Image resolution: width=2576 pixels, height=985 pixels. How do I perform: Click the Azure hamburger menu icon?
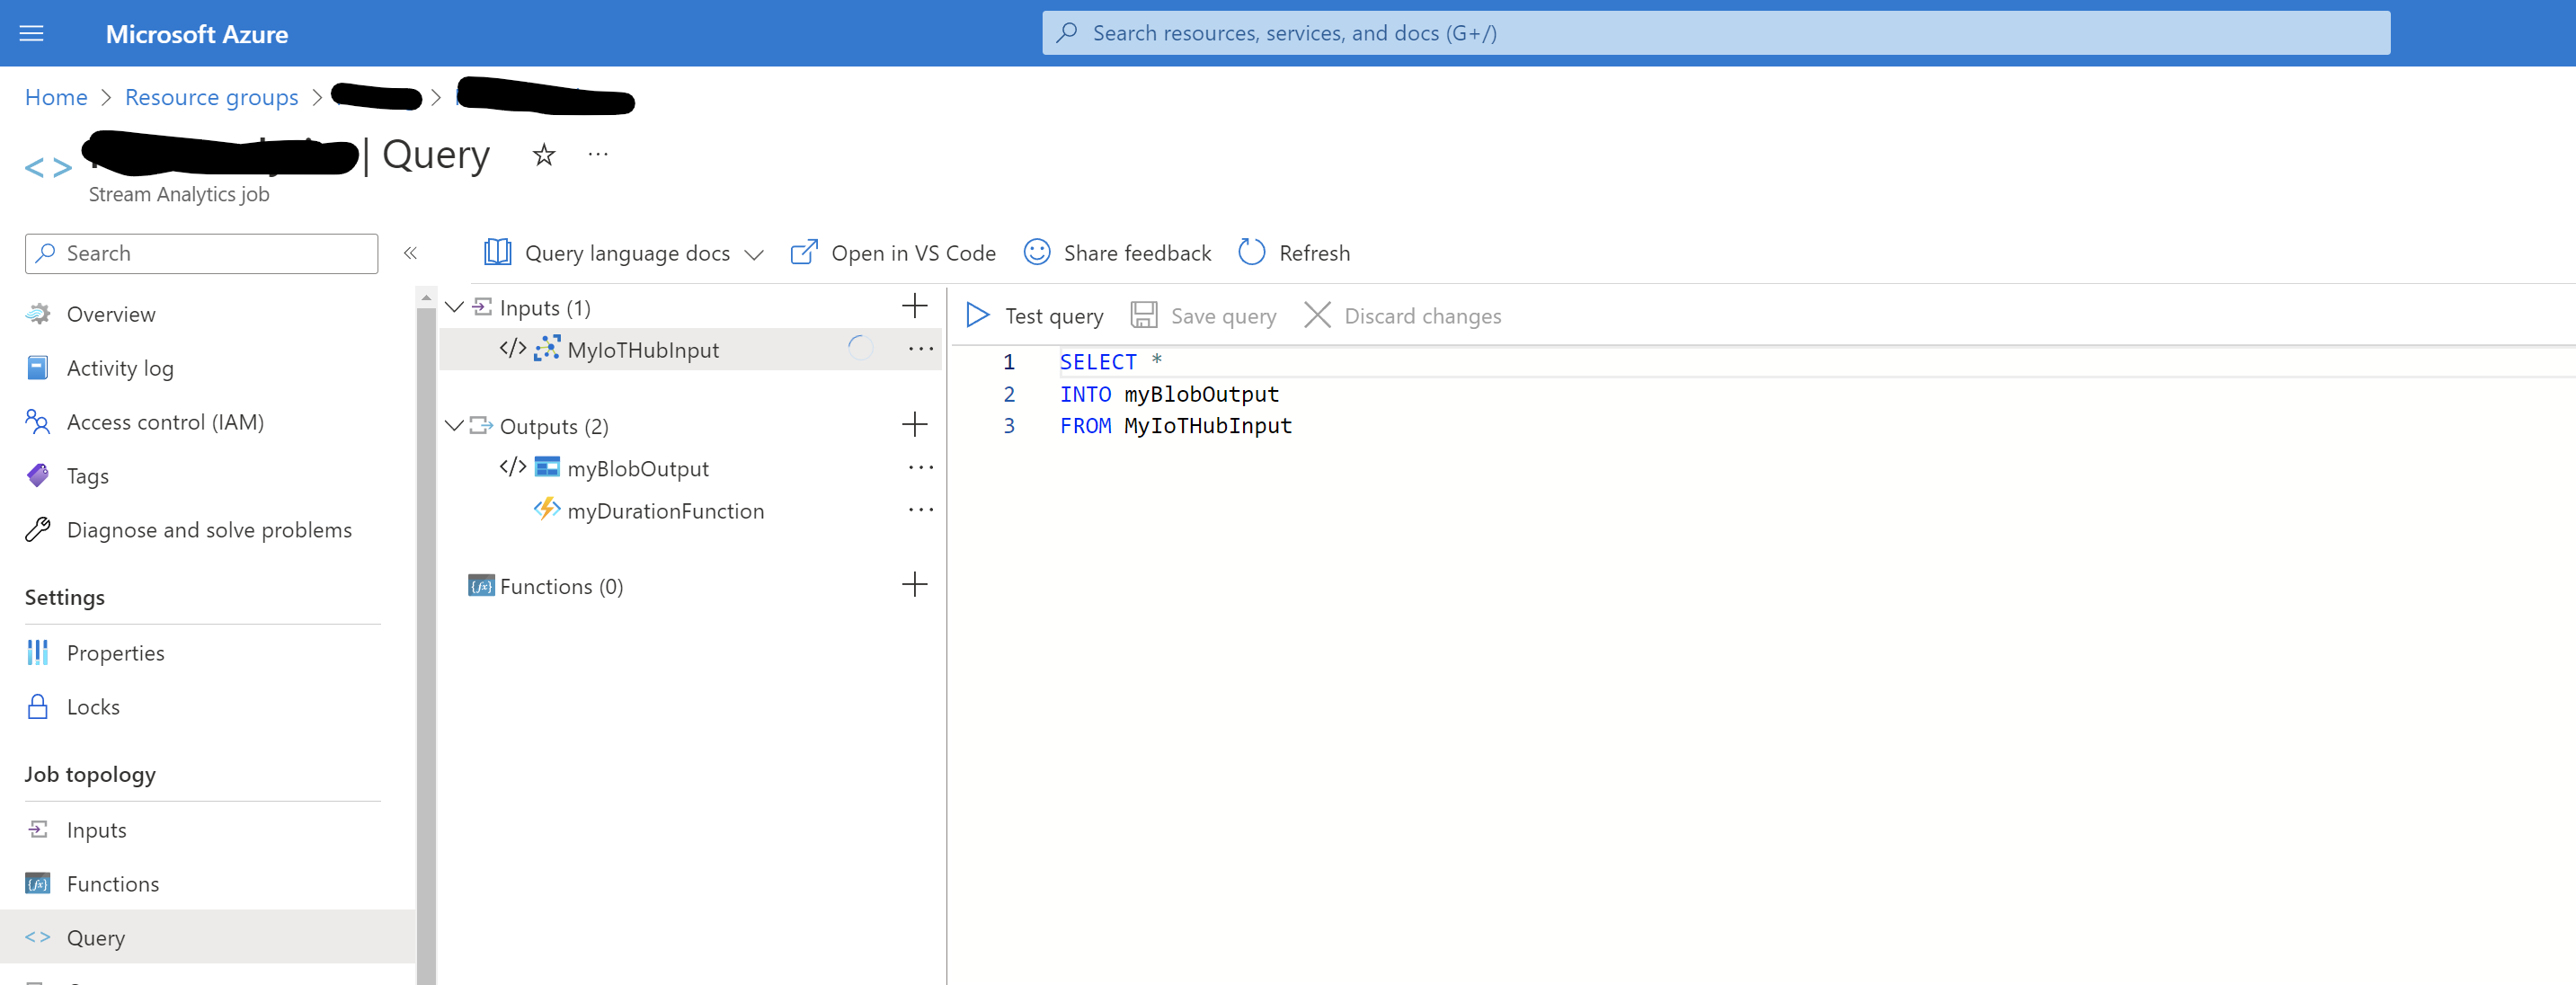pyautogui.click(x=32, y=34)
